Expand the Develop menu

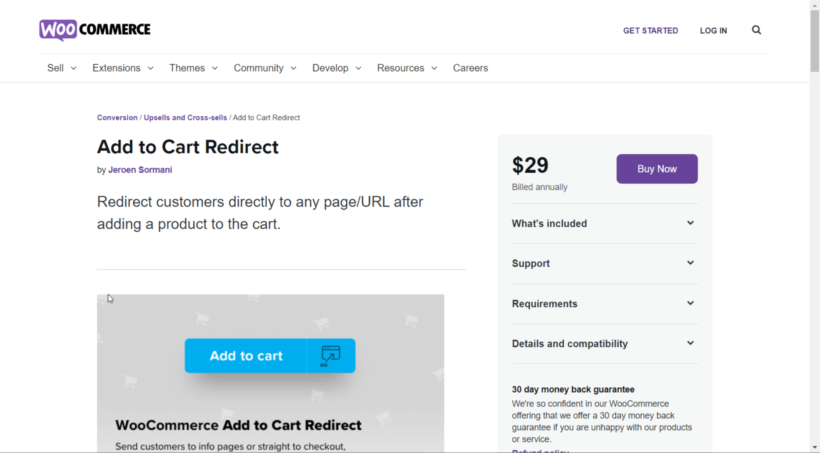pos(337,68)
